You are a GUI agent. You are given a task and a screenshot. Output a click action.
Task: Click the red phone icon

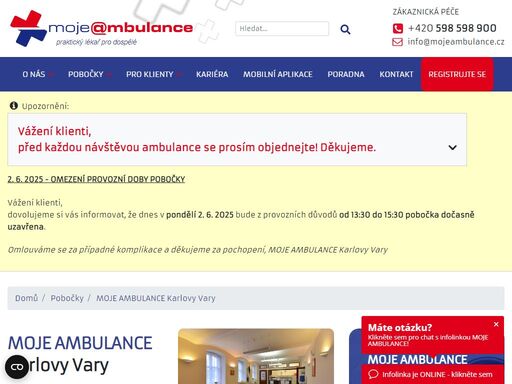398,29
